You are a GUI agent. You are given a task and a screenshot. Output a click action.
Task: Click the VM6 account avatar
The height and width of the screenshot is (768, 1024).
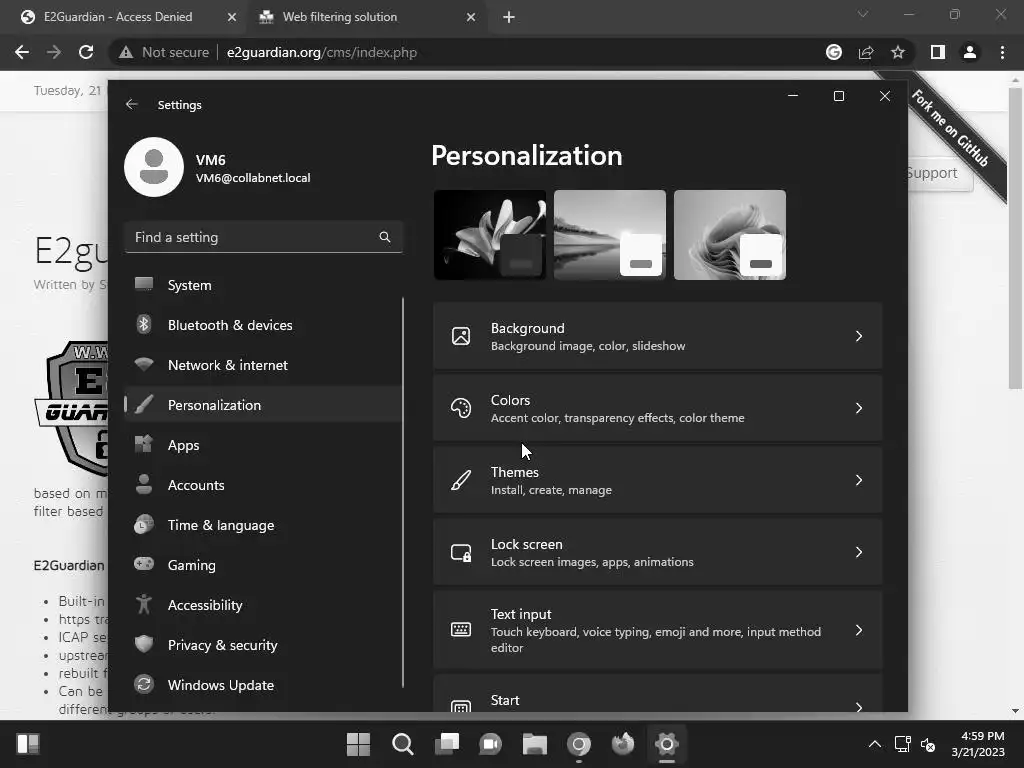pyautogui.click(x=153, y=167)
